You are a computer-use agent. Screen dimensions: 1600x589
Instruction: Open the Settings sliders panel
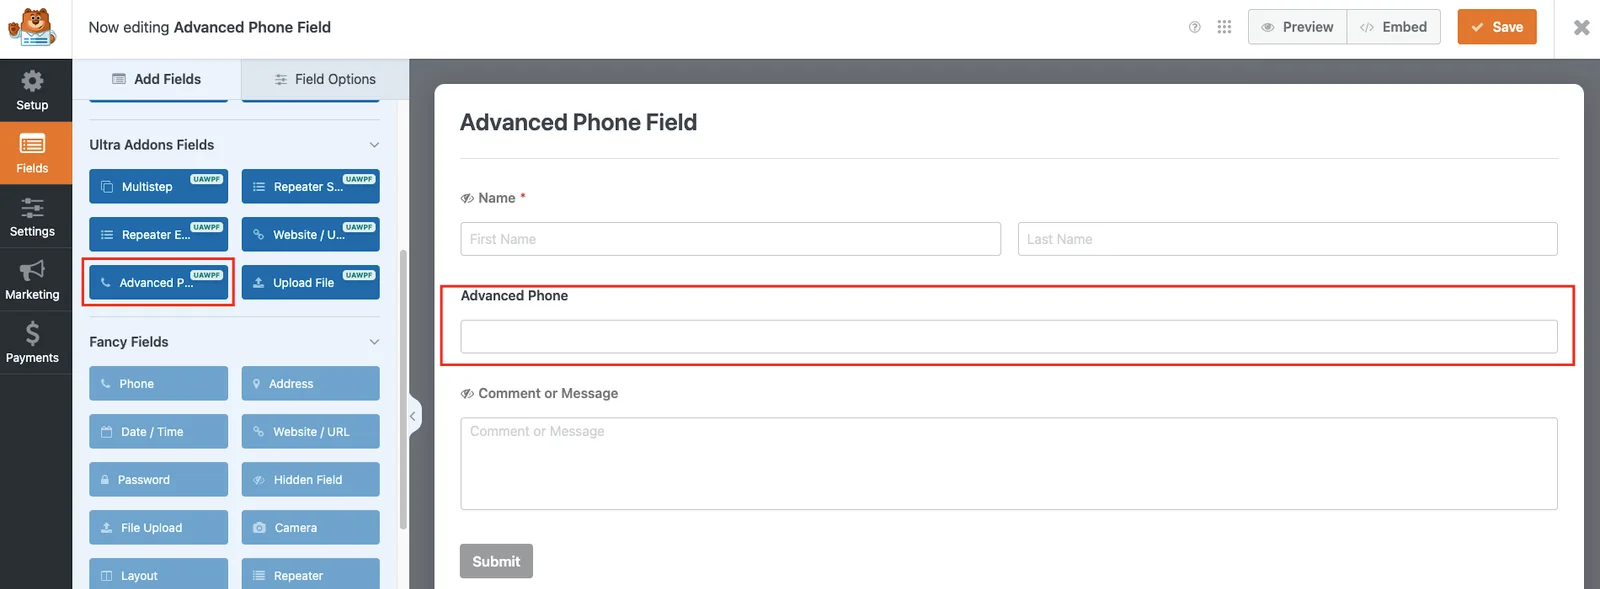(32, 217)
